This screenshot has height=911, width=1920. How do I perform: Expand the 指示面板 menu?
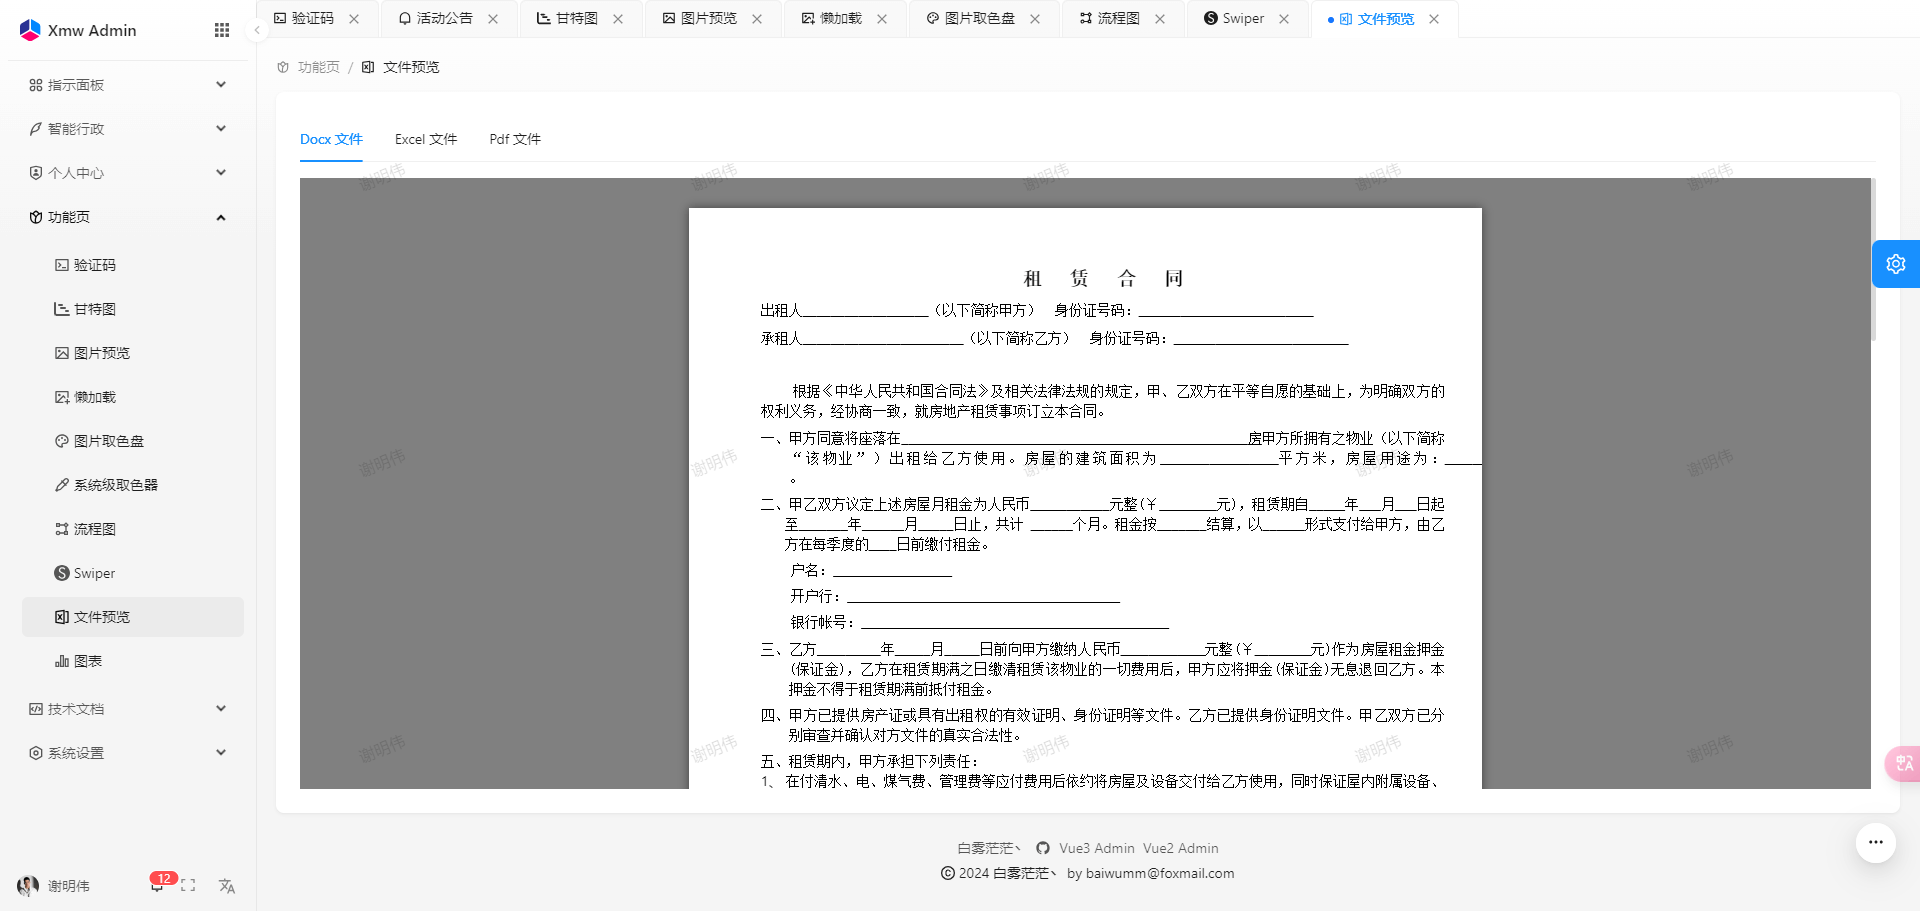click(x=128, y=85)
